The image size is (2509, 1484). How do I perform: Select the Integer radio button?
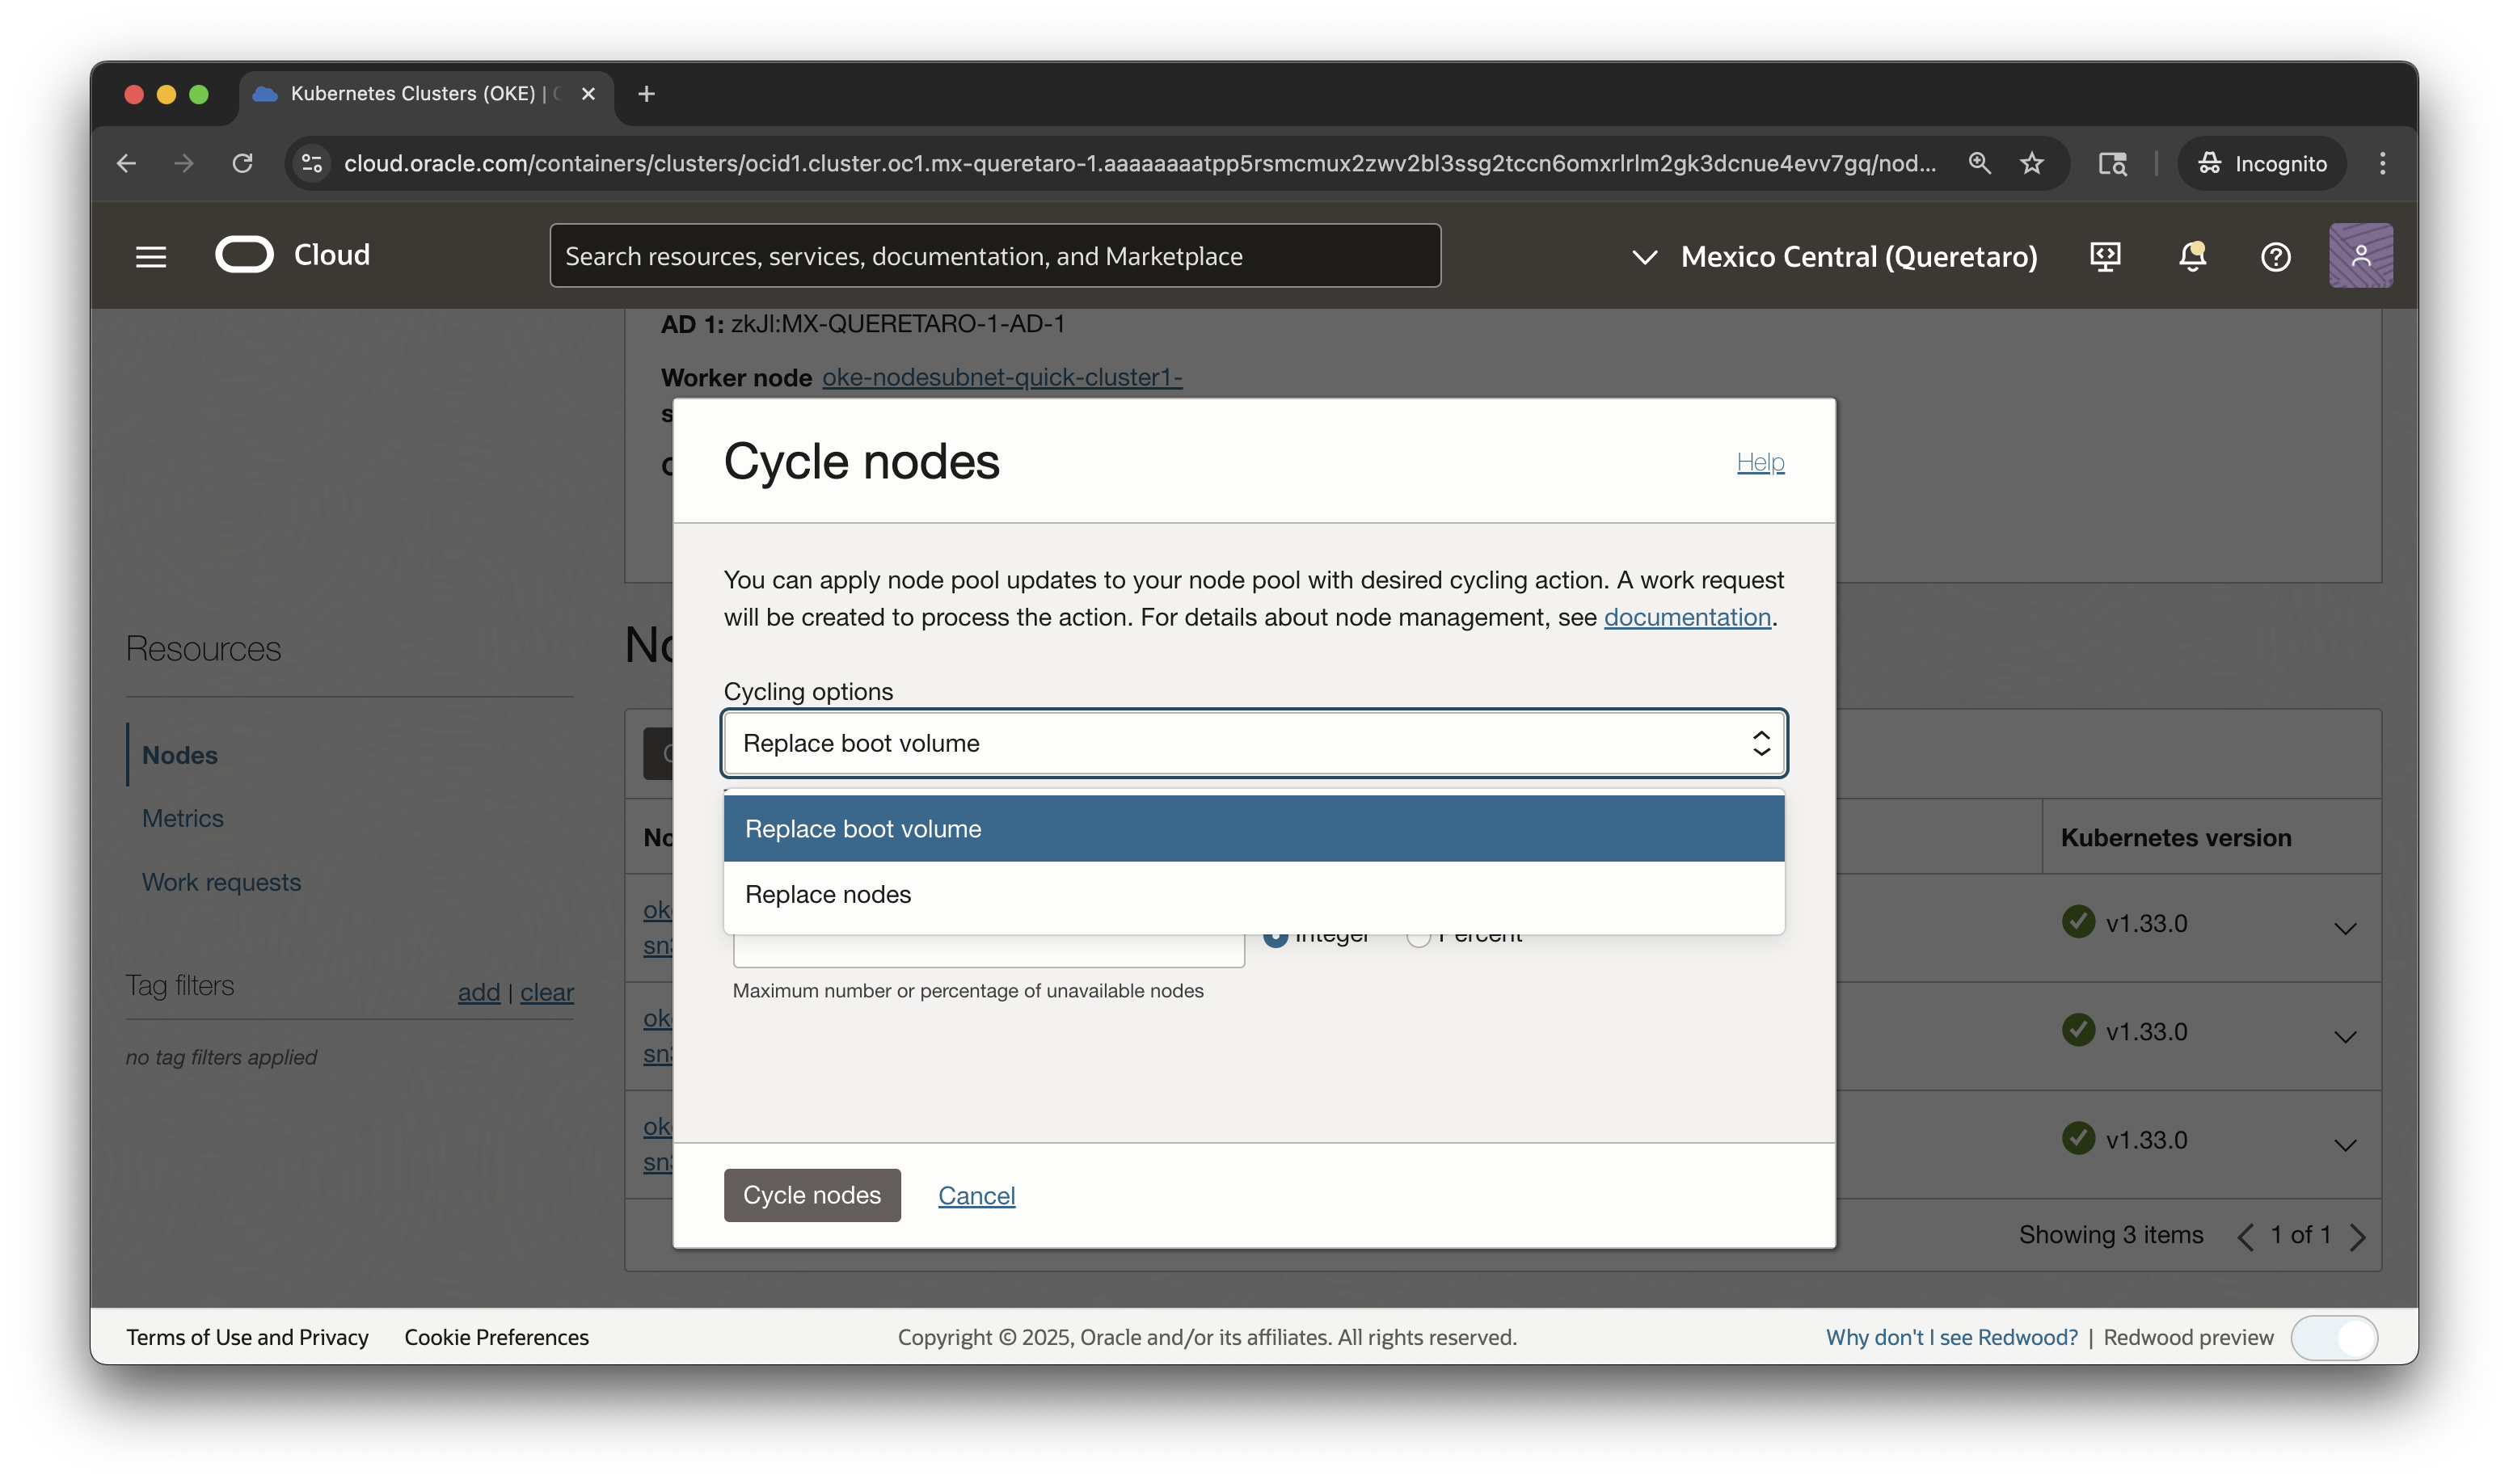(x=1275, y=934)
